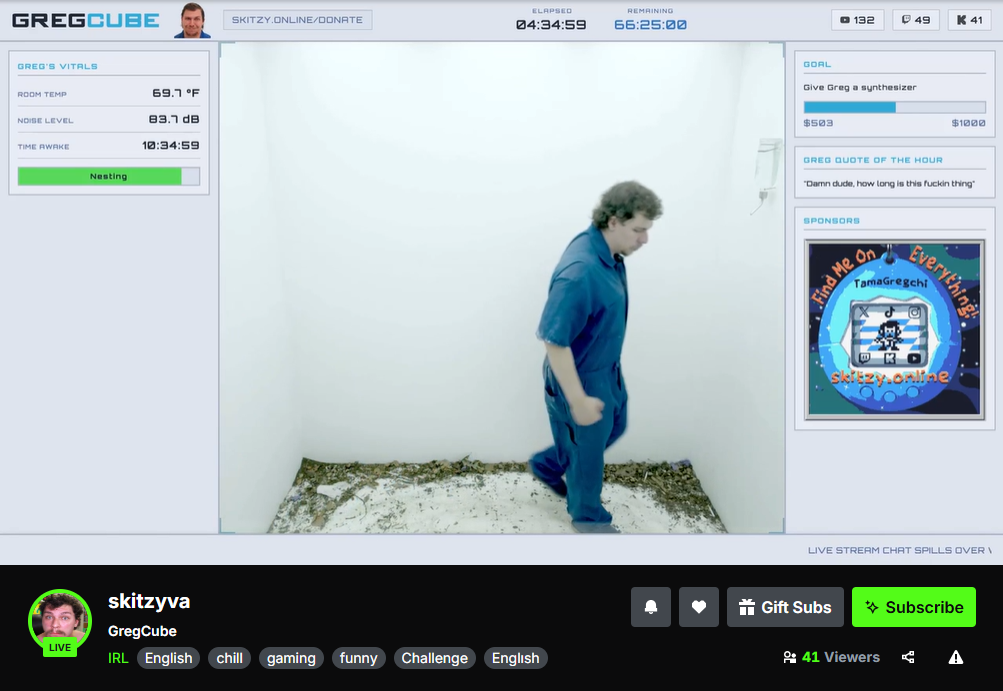Click the heart follow icon button
The image size is (1003, 691).
click(699, 607)
